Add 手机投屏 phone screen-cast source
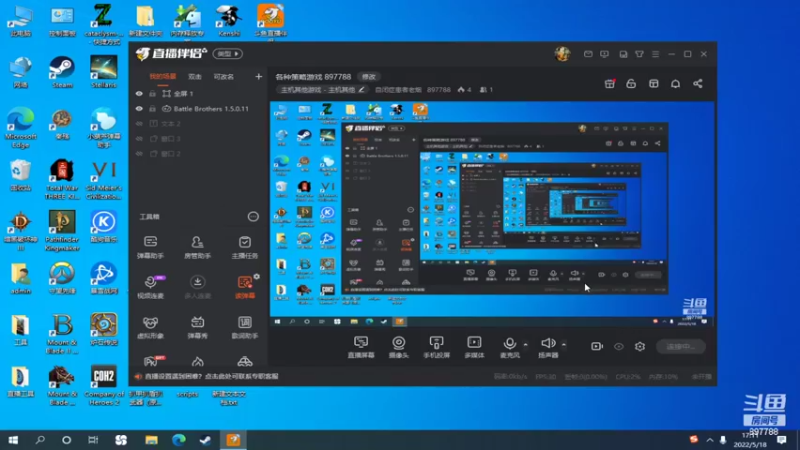The width and height of the screenshot is (800, 450). click(436, 347)
